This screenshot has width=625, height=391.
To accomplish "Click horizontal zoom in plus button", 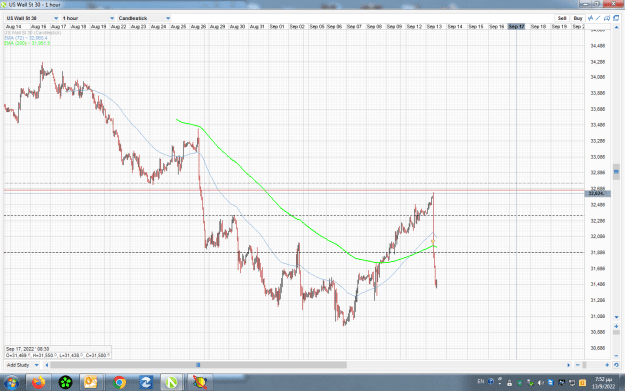I will [x=607, y=365].
